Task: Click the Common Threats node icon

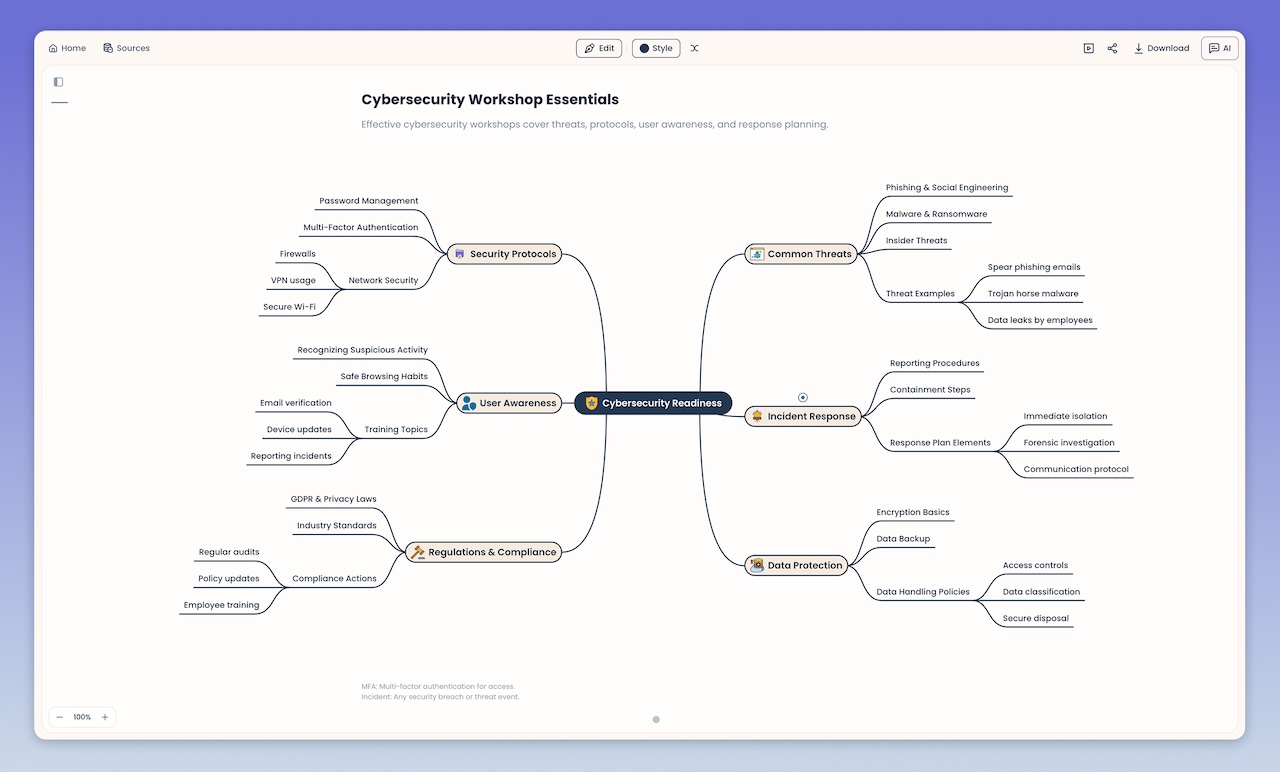Action: [757, 254]
